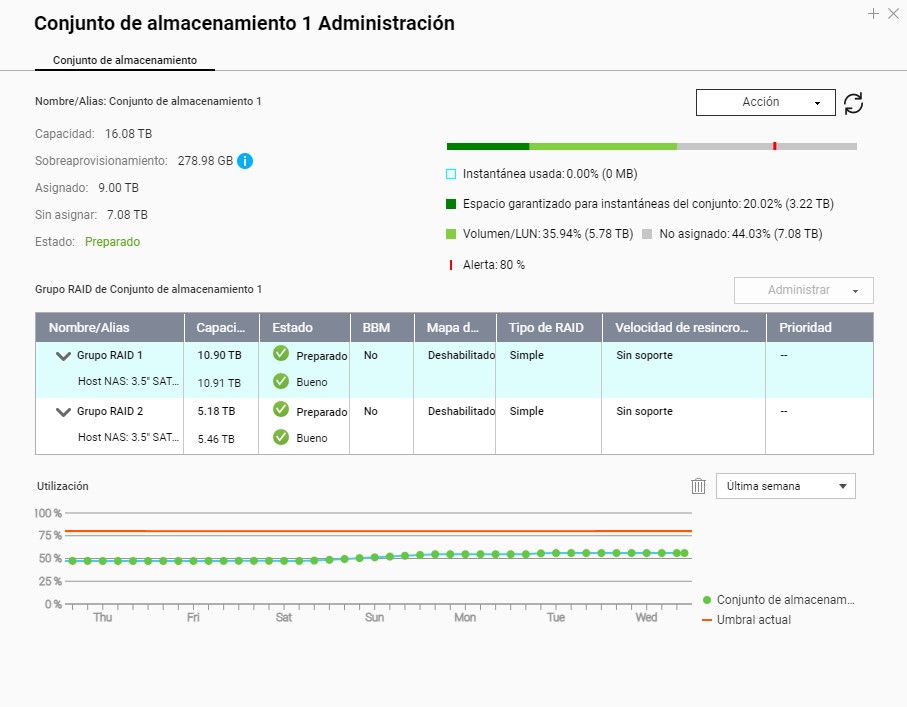Click the Tipo de RAID column header
Screen dimensions: 907x707
[x=548, y=327]
